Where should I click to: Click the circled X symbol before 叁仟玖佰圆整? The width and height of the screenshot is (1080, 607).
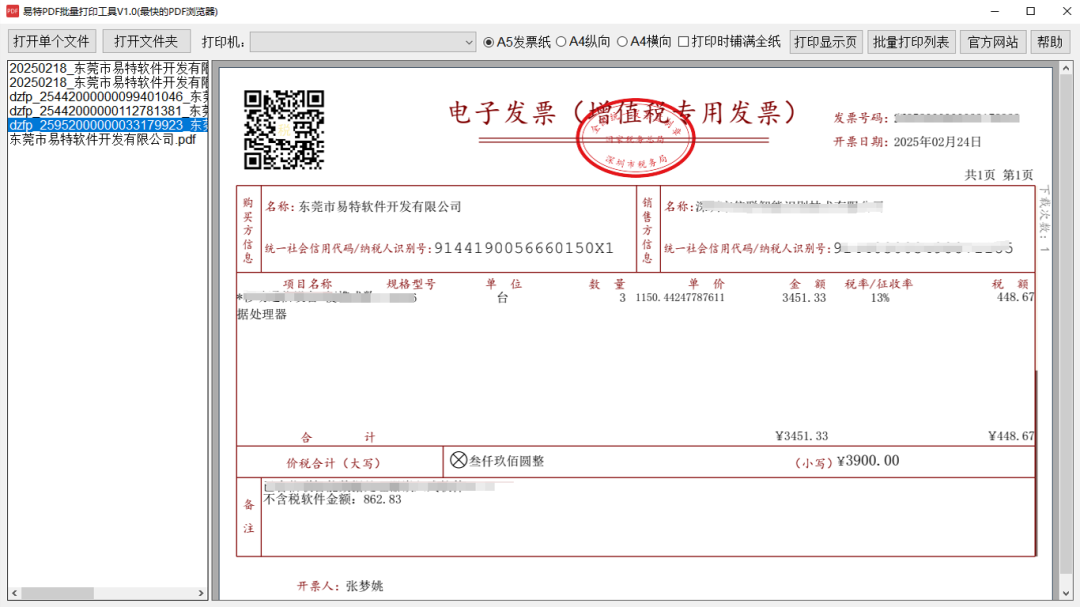coord(458,460)
